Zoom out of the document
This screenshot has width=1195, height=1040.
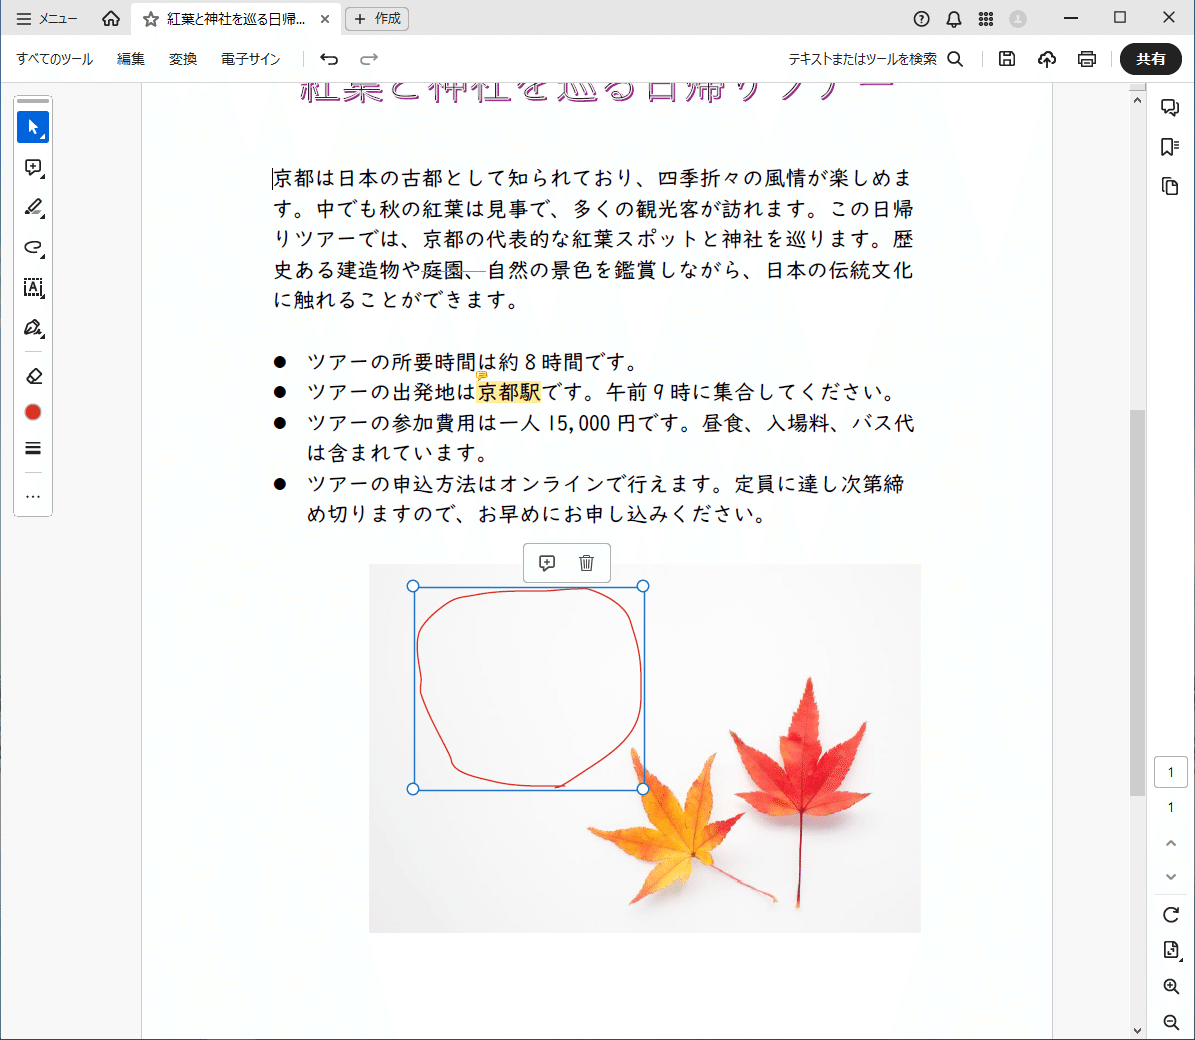1171,1022
